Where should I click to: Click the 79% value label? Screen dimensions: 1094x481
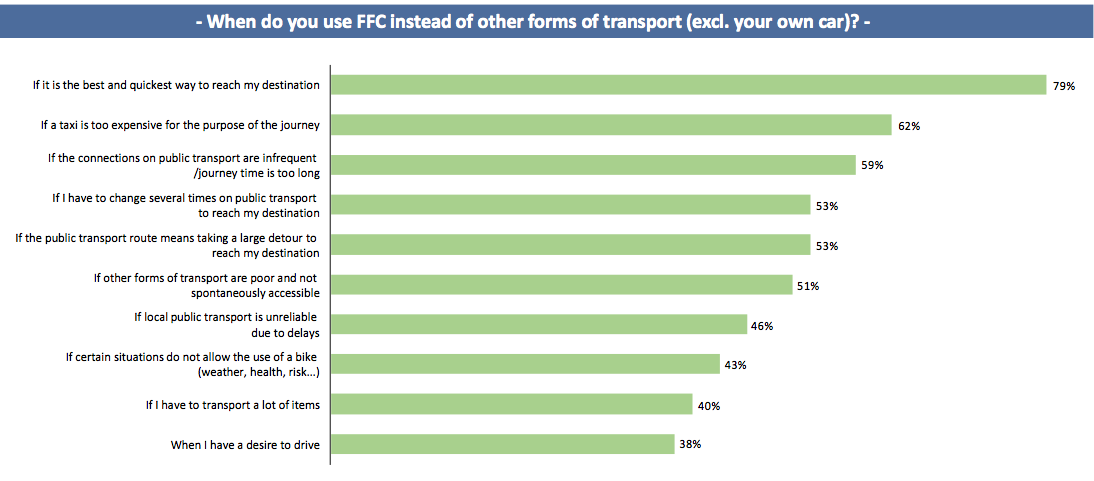point(1063,86)
